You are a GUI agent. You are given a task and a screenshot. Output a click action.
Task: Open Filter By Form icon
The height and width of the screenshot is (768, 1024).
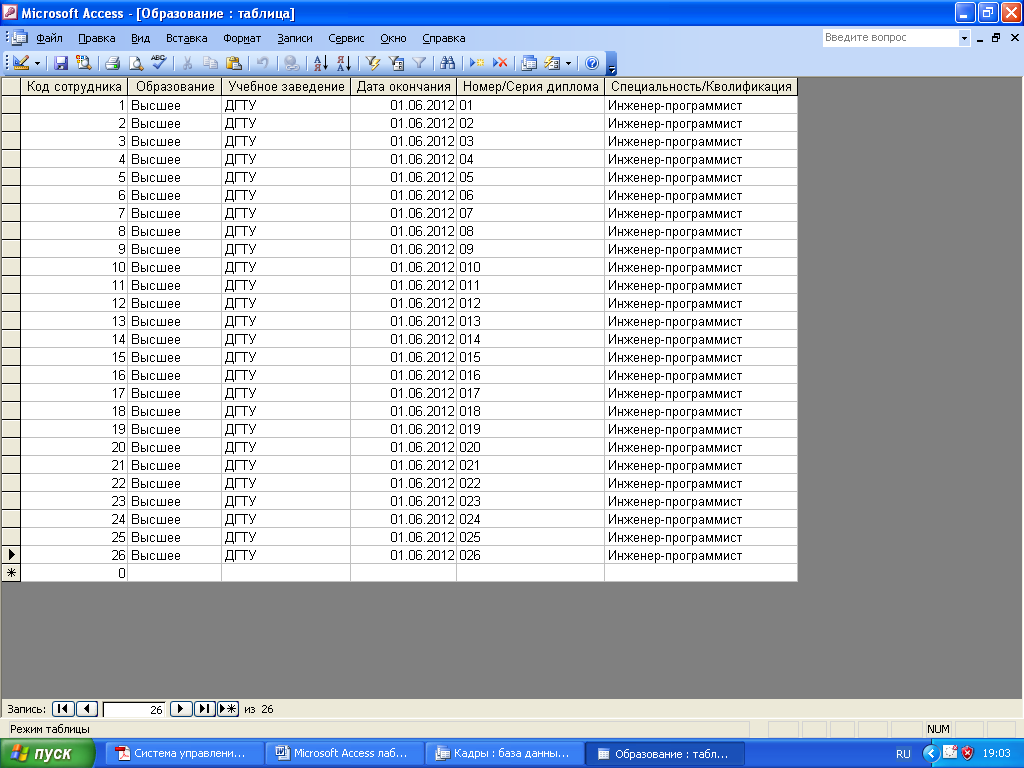396,63
